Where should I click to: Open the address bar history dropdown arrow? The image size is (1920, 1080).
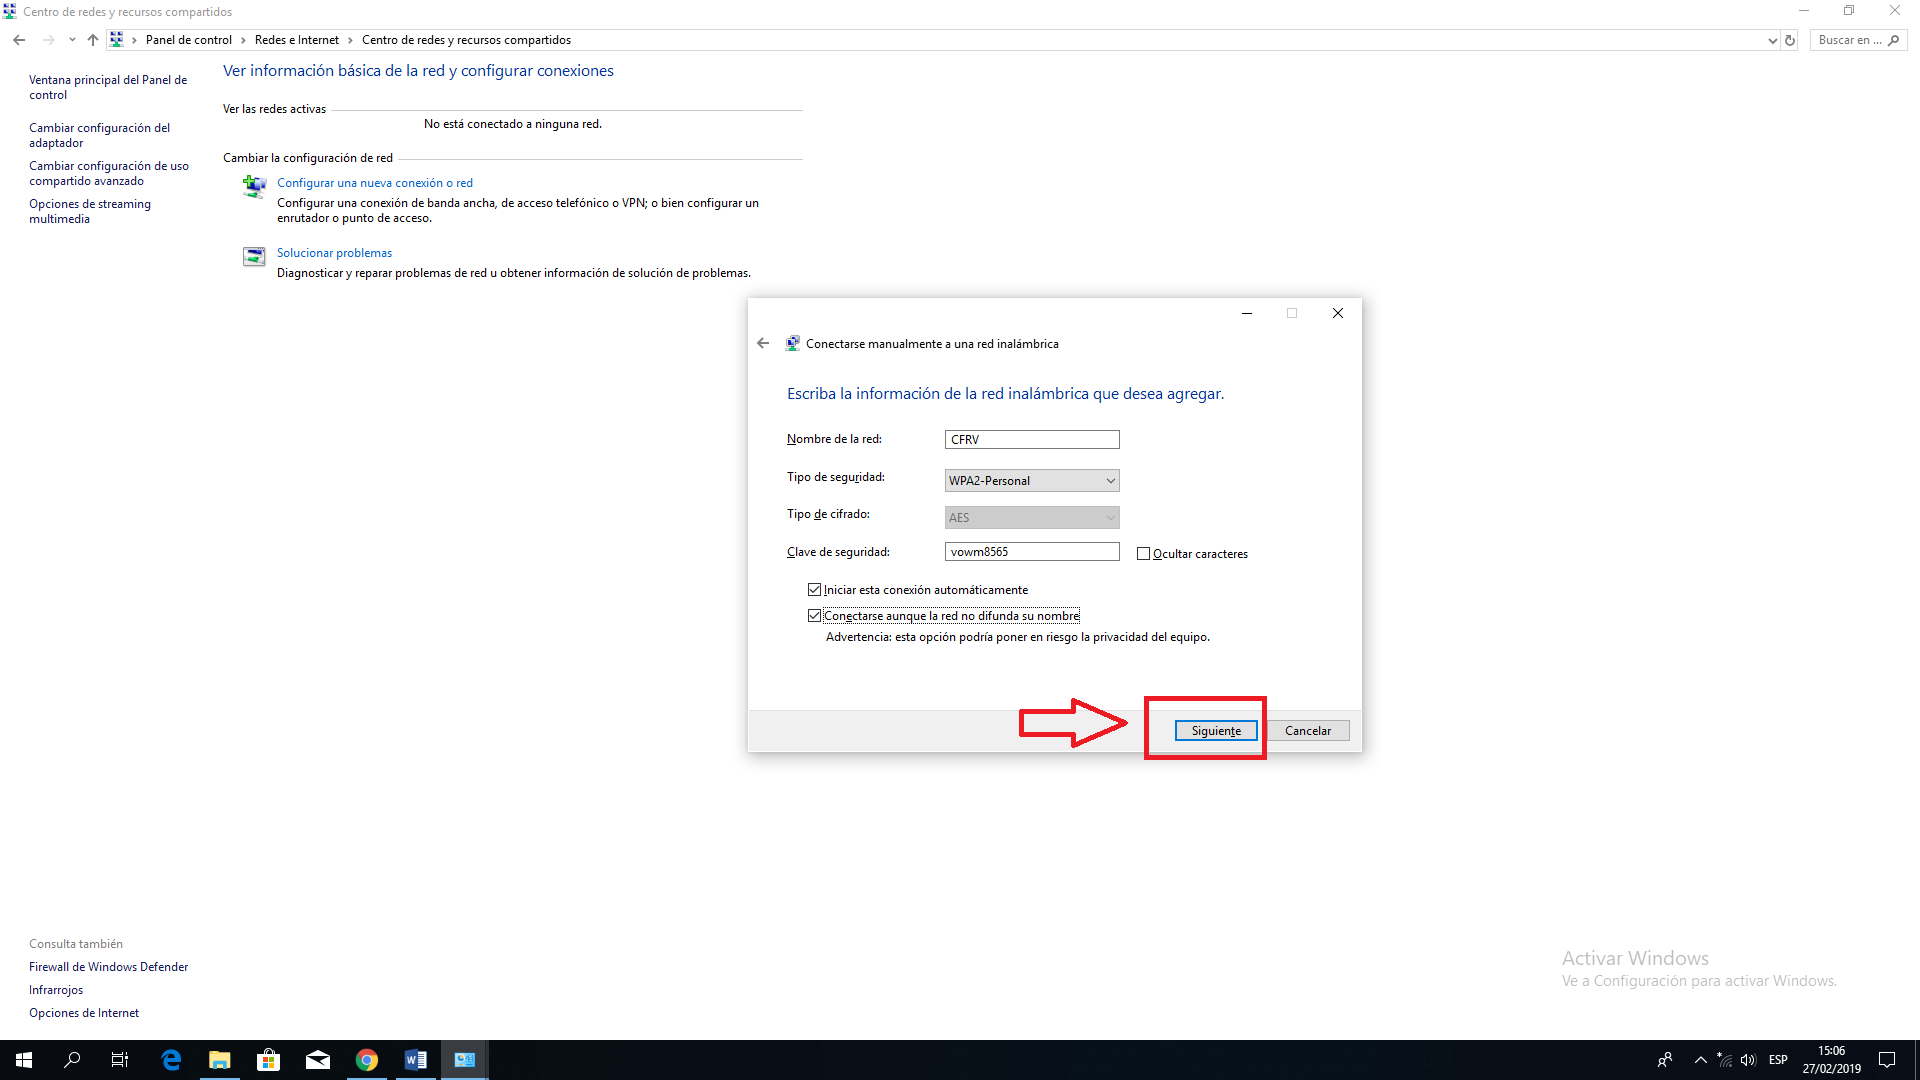click(1772, 40)
